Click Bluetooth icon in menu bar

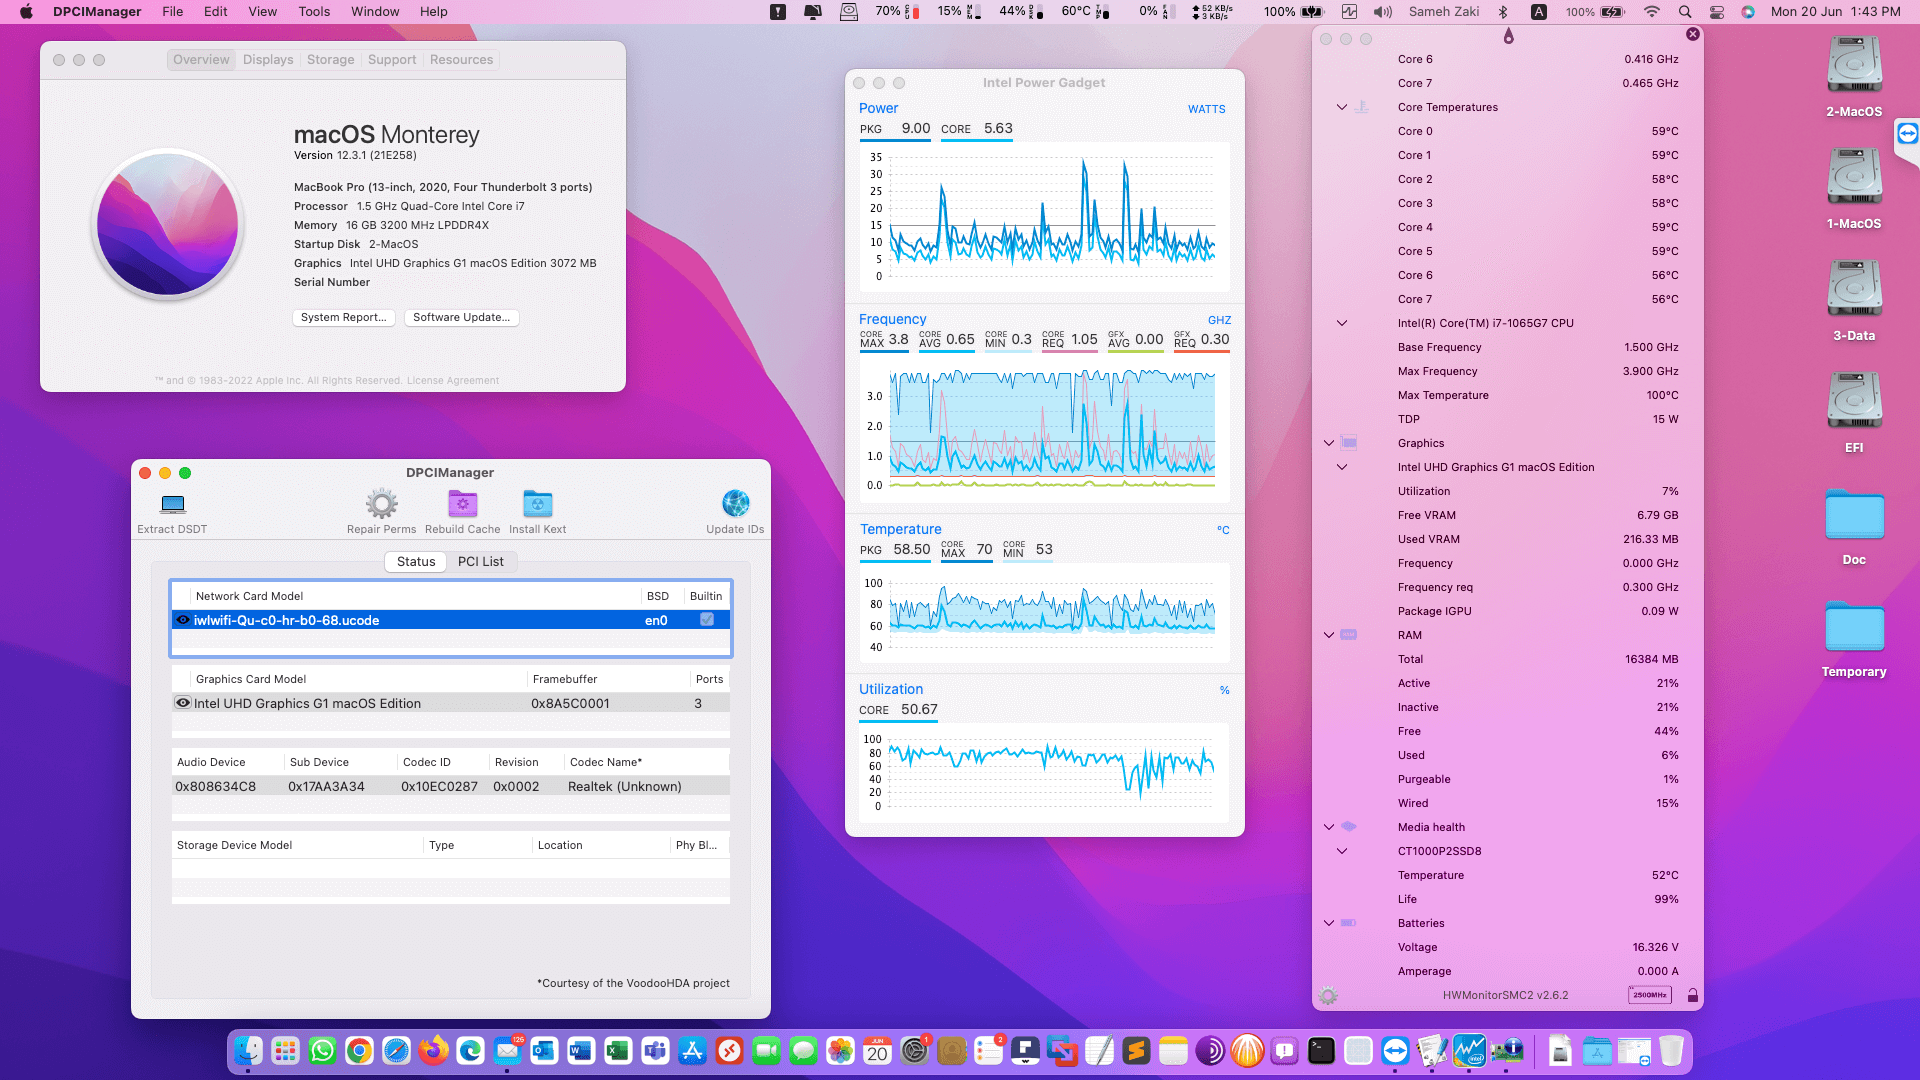click(x=1502, y=12)
